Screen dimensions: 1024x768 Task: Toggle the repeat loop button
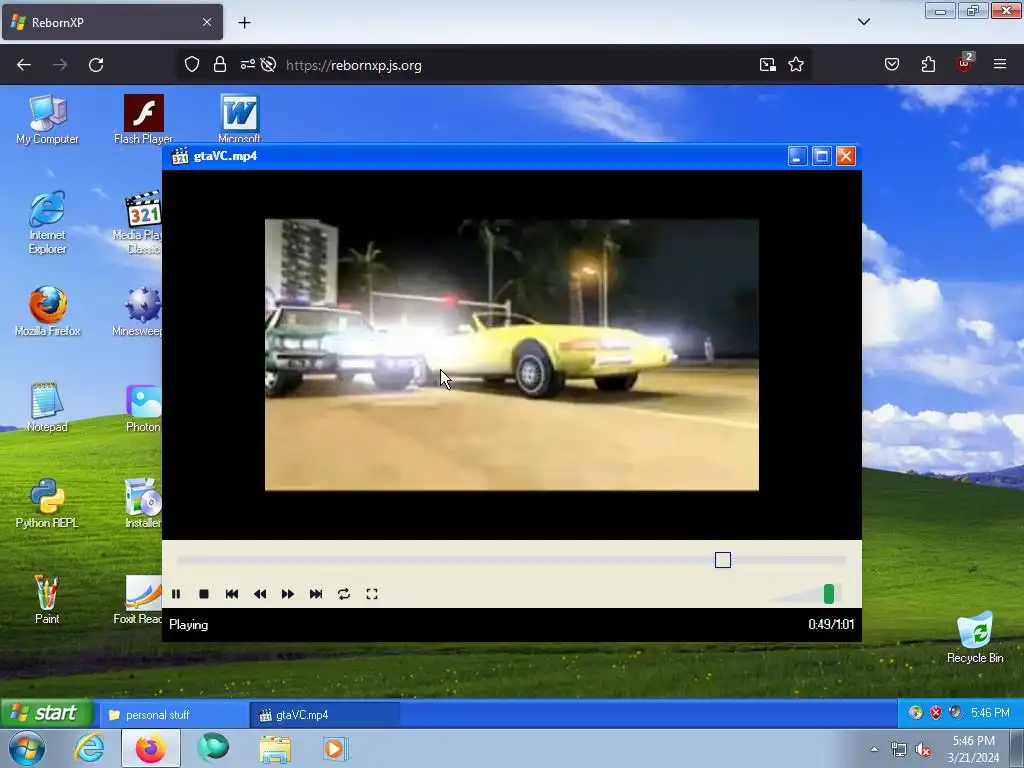click(x=344, y=594)
